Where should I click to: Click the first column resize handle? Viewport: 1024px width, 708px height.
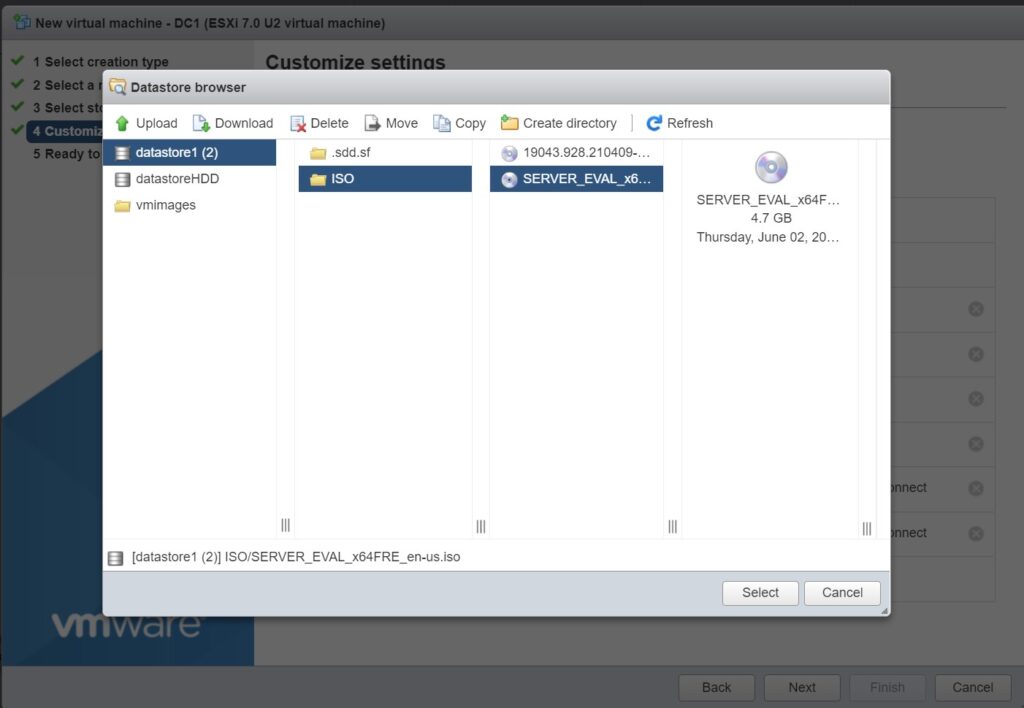click(285, 525)
